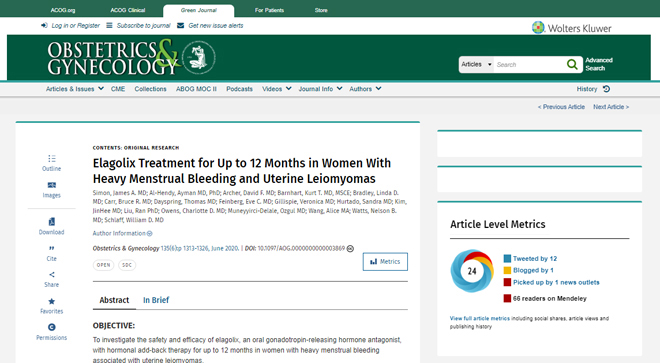Switch to the Store tab
Viewport: 660px width, 363px height.
pyautogui.click(x=321, y=10)
